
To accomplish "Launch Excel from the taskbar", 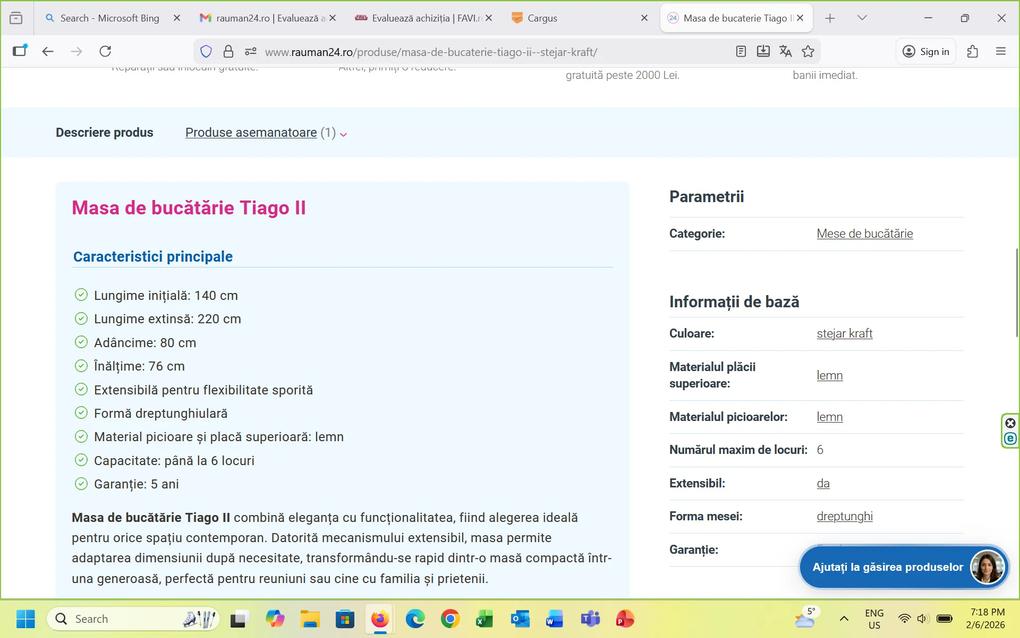I will 484,619.
